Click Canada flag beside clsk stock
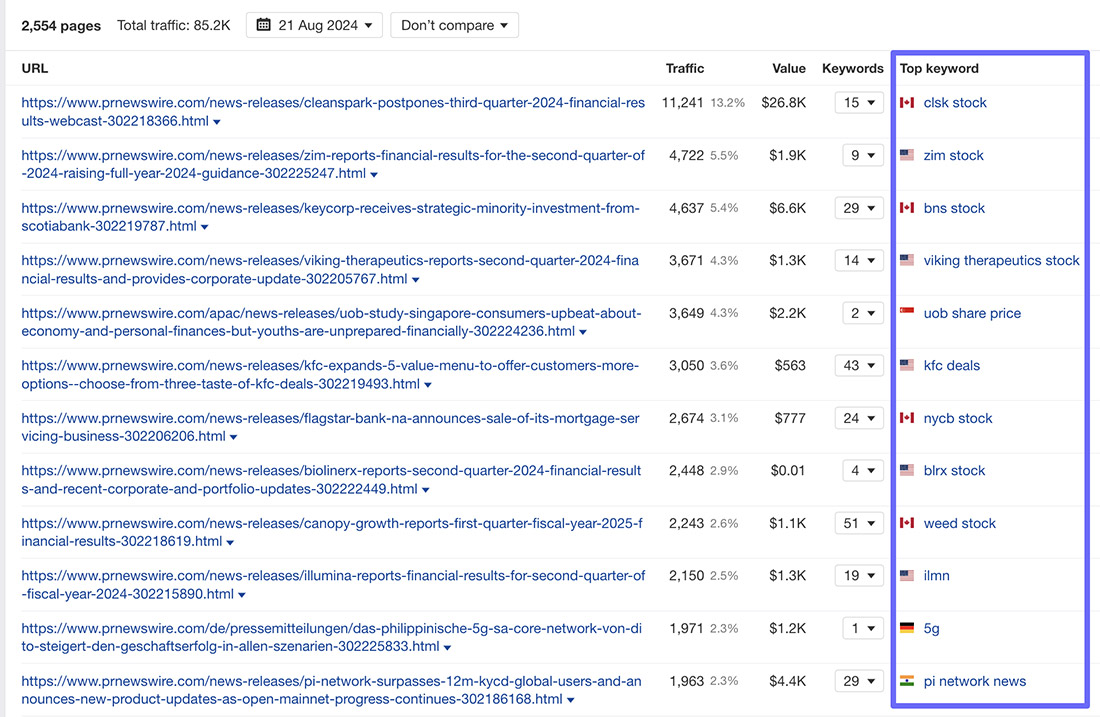Viewport: 1100px width, 717px height. (907, 102)
